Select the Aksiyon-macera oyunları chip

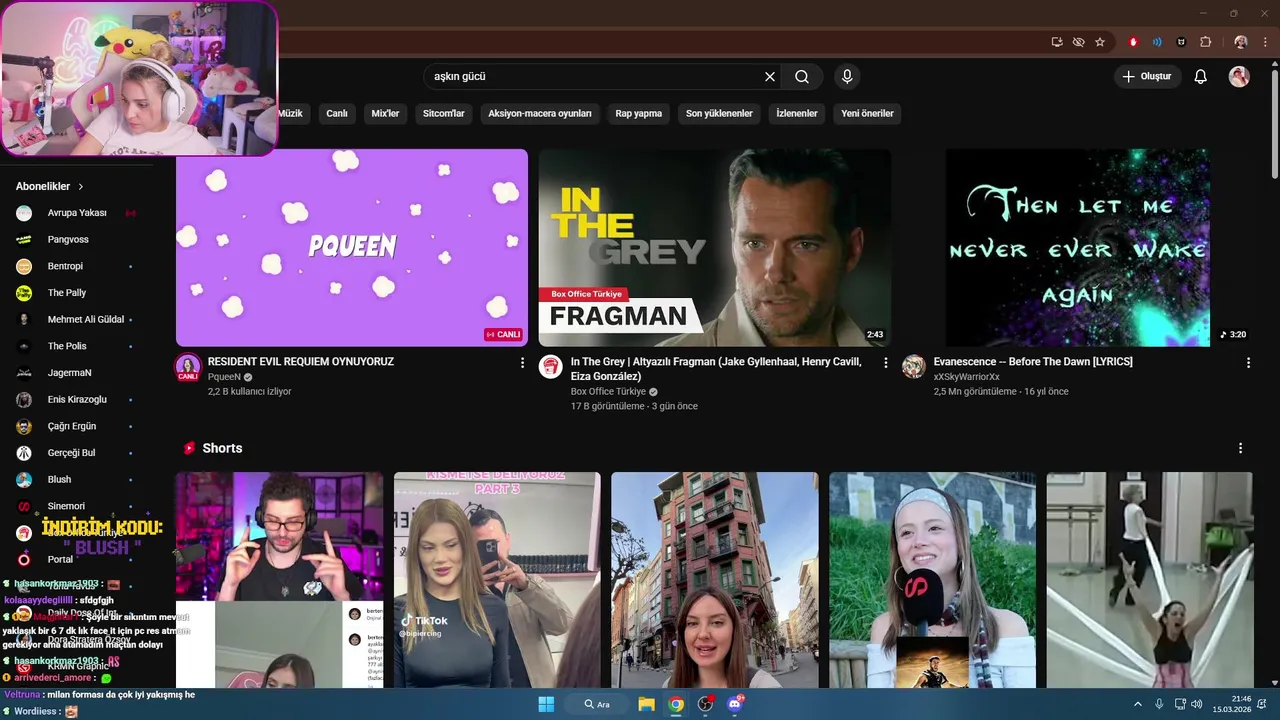point(540,113)
